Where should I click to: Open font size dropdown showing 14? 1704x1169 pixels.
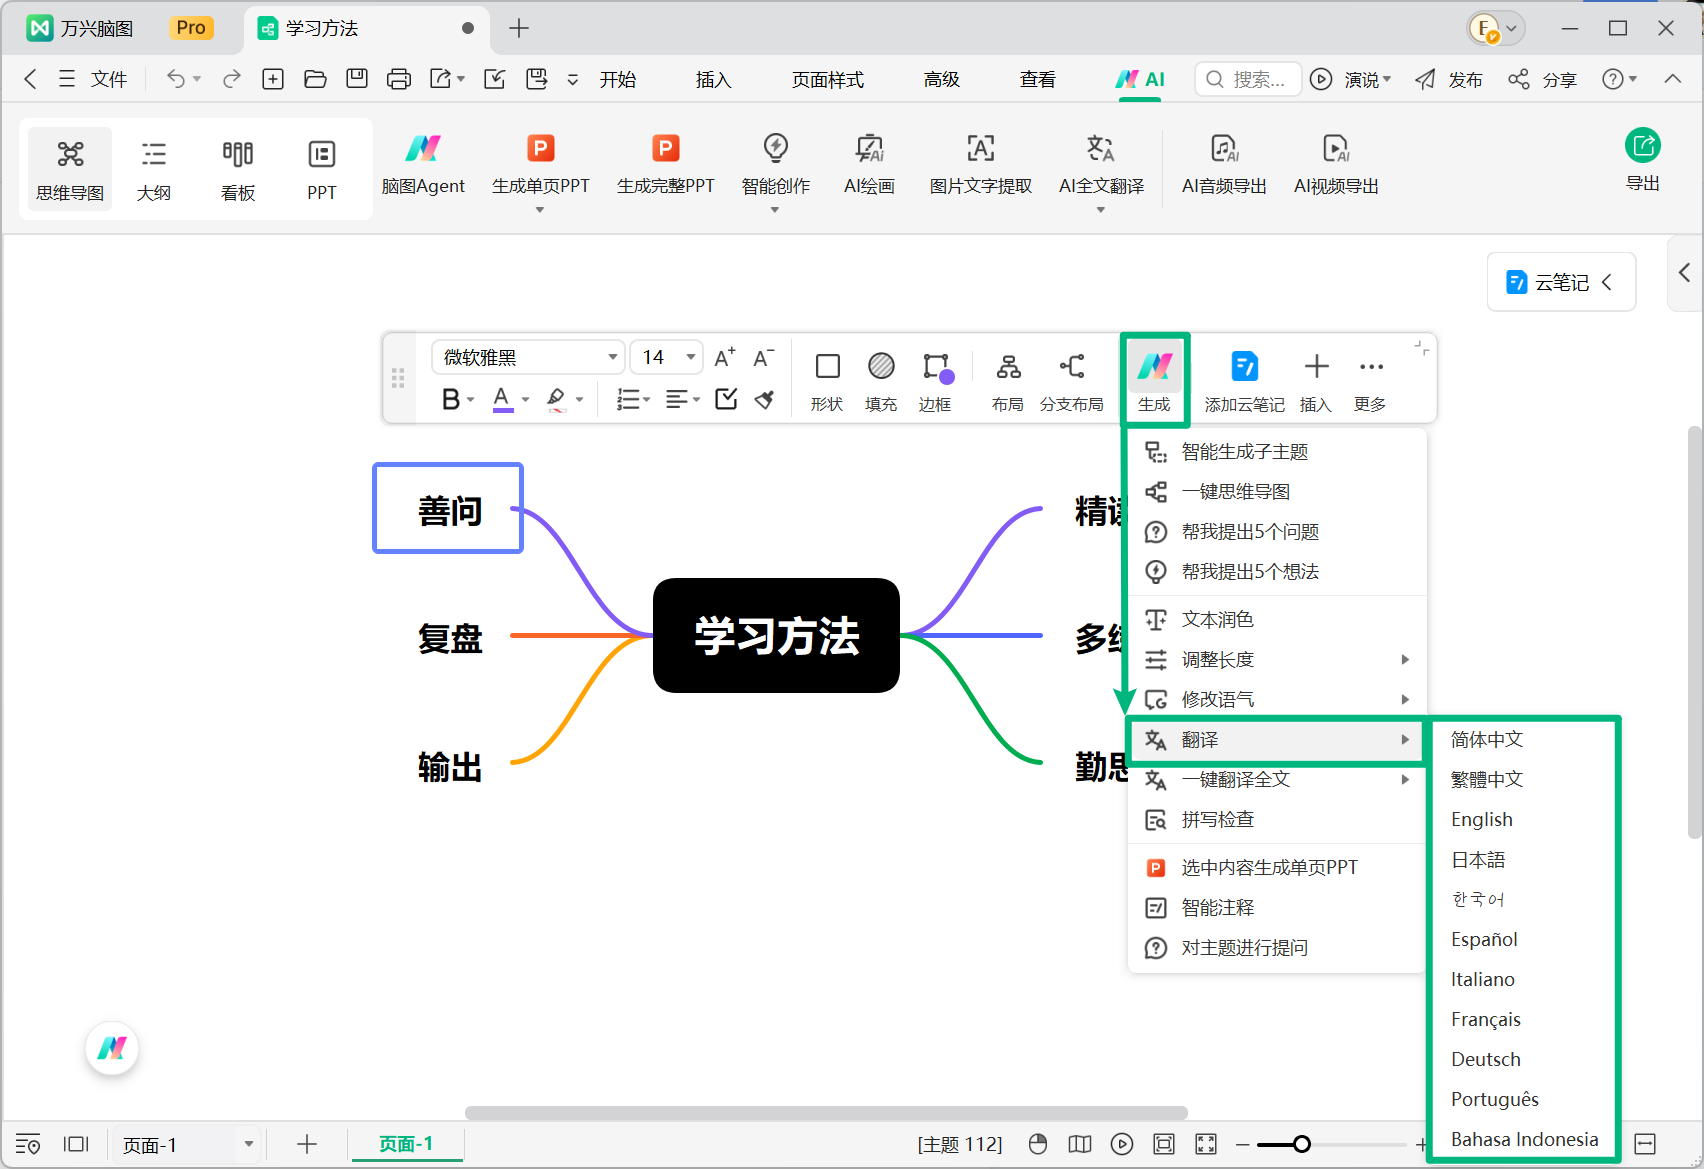click(x=667, y=357)
